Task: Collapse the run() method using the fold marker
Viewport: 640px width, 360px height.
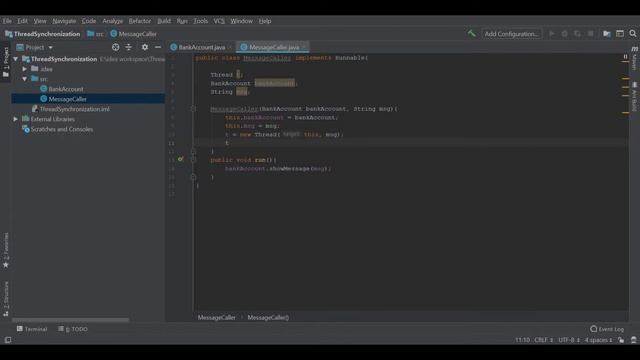Action: coord(193,160)
